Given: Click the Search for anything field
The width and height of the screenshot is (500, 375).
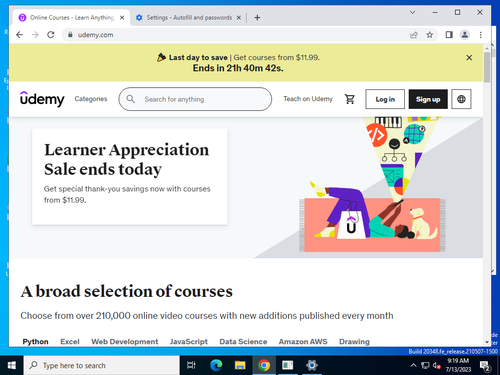Looking at the screenshot, I should [x=195, y=99].
